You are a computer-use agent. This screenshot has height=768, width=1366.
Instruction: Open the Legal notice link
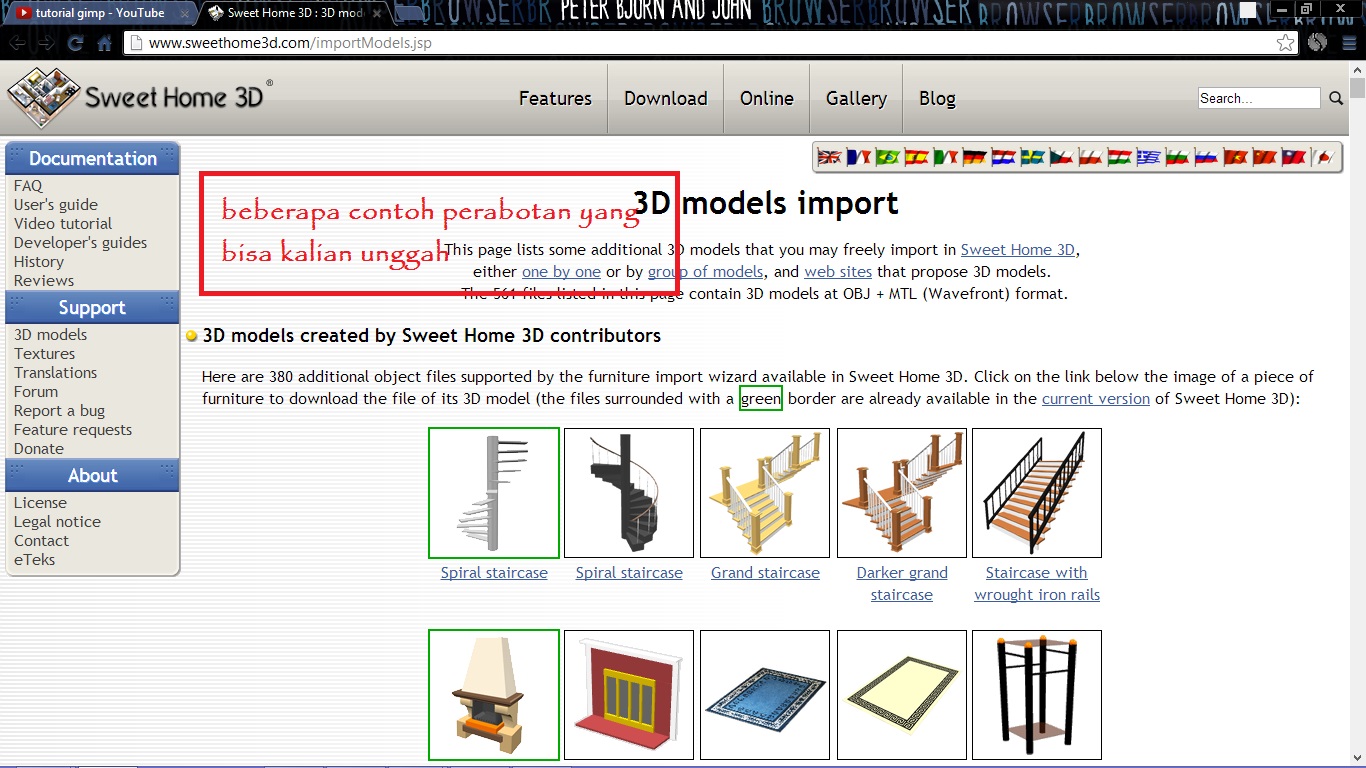tap(57, 521)
